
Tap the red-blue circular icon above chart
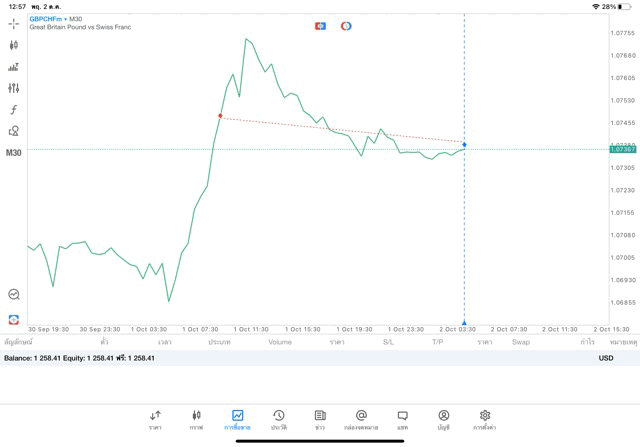(346, 26)
